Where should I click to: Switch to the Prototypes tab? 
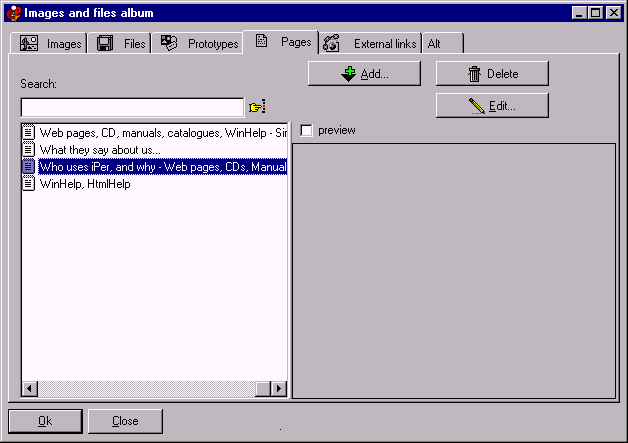click(201, 43)
